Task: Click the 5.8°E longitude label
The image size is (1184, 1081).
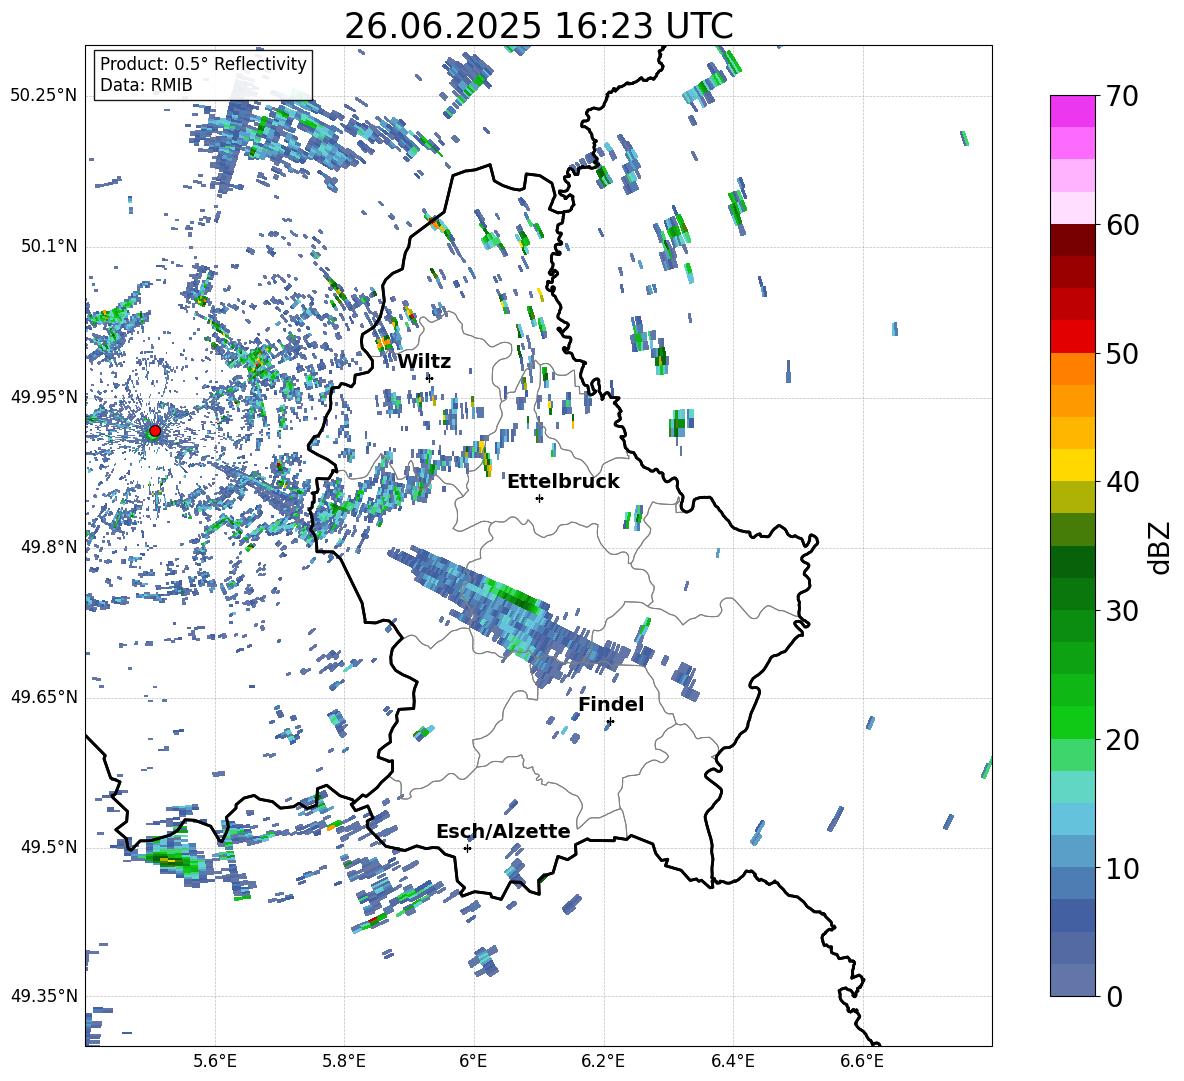Action: pyautogui.click(x=344, y=1061)
